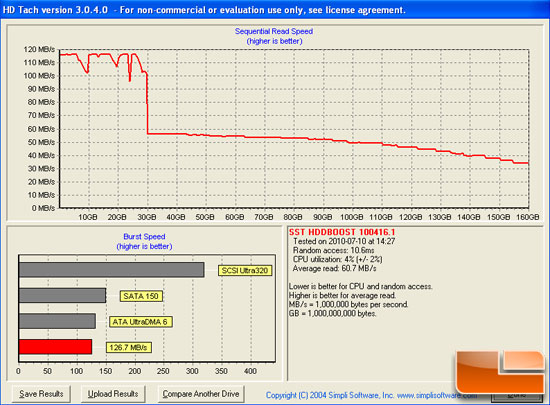
Task: Click the Burst Speed heading
Action: pos(144,237)
